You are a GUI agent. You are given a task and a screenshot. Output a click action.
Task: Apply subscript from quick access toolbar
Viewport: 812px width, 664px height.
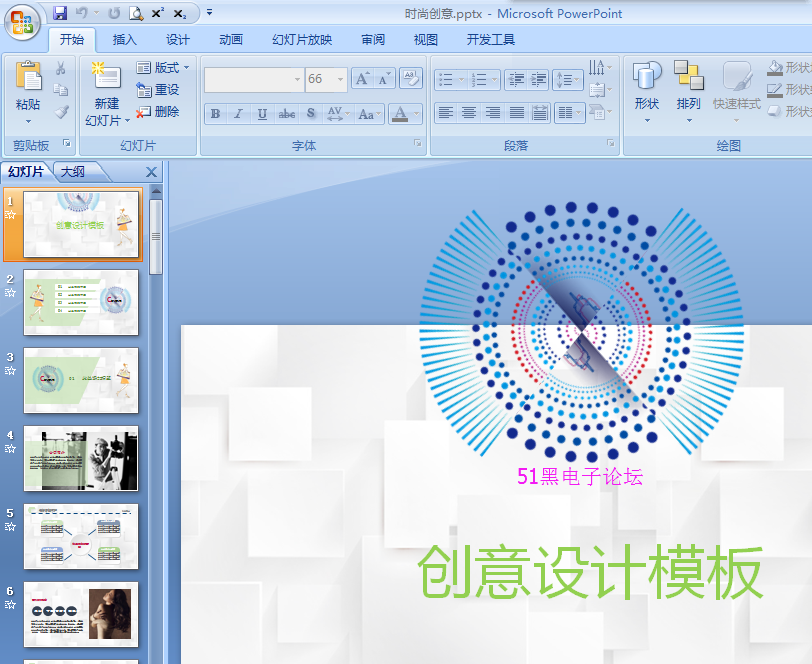click(180, 13)
